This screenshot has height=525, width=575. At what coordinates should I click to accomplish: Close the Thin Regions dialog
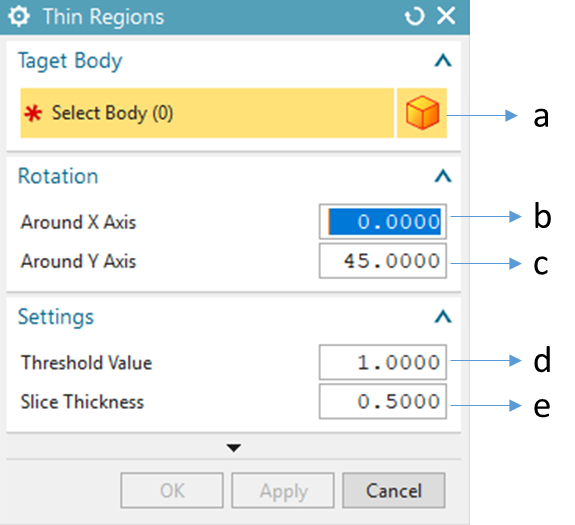[x=446, y=16]
